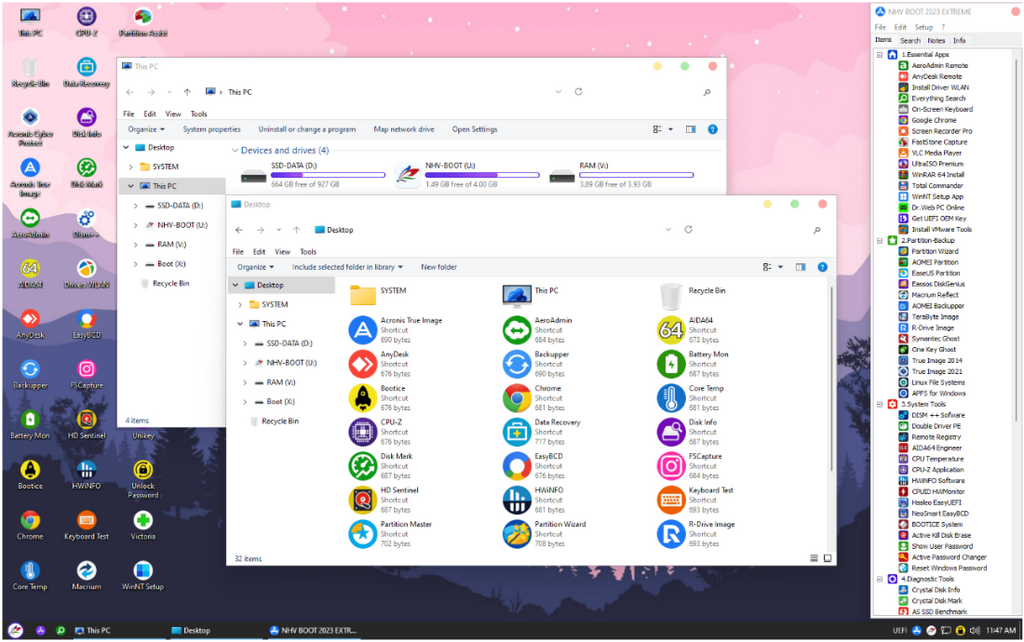Open Tools menu in Desktop window
This screenshot has height=642, width=1024.
[x=308, y=251]
